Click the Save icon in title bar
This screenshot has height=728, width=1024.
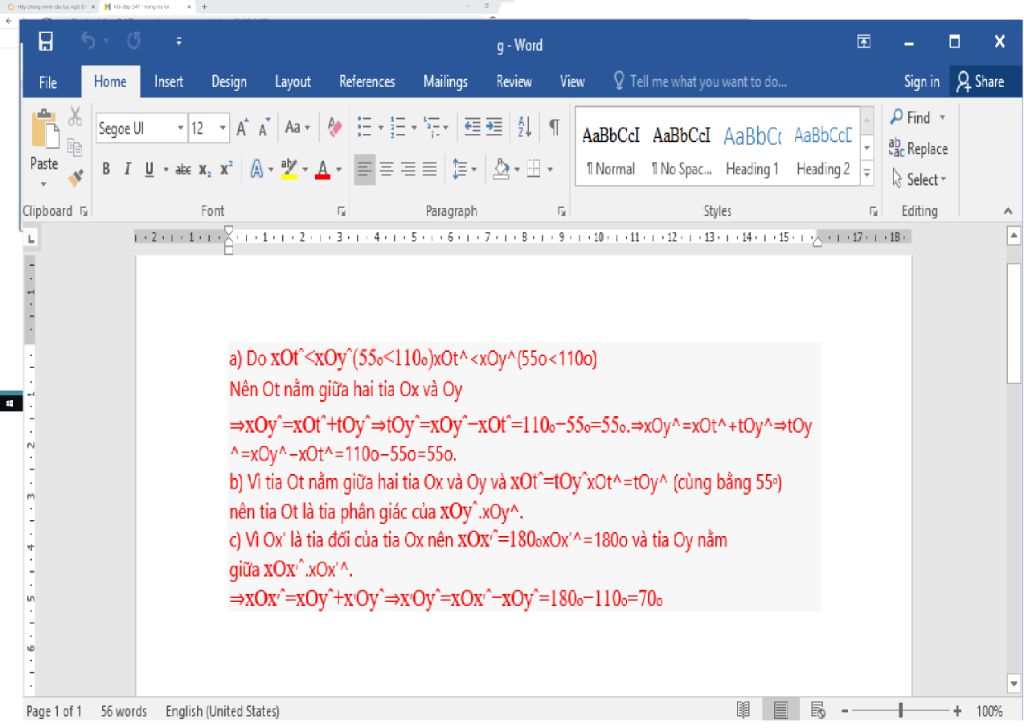pyautogui.click(x=46, y=42)
